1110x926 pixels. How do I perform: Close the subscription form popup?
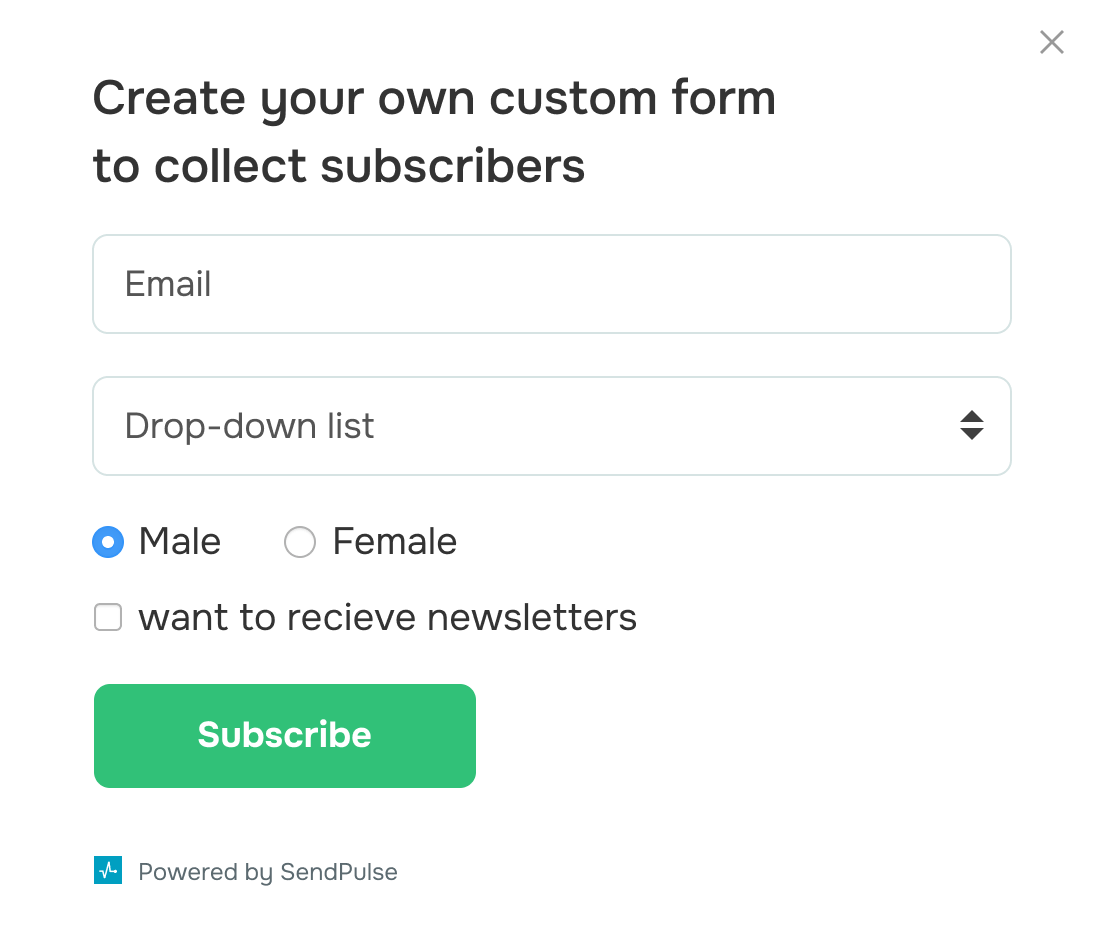[1051, 42]
